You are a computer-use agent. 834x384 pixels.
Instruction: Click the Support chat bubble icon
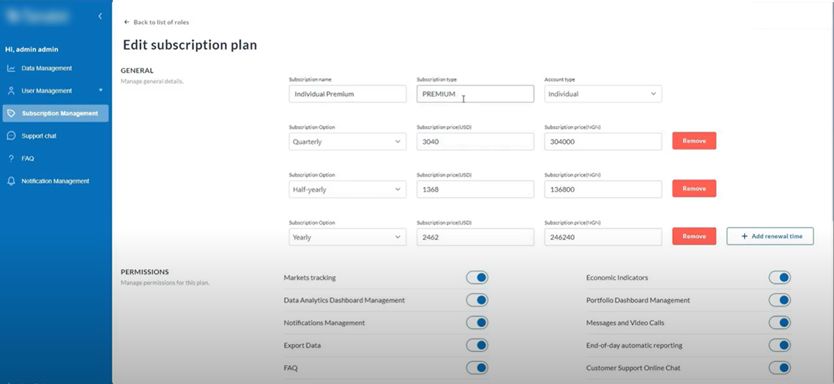pos(11,136)
